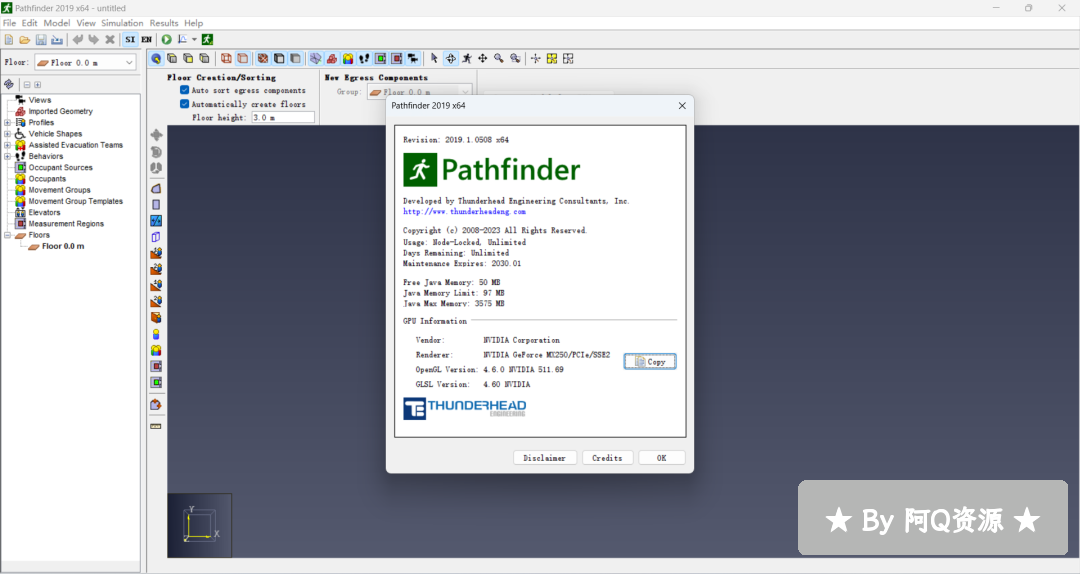
Task: Save the model using the floppy disk icon
Action: point(41,39)
